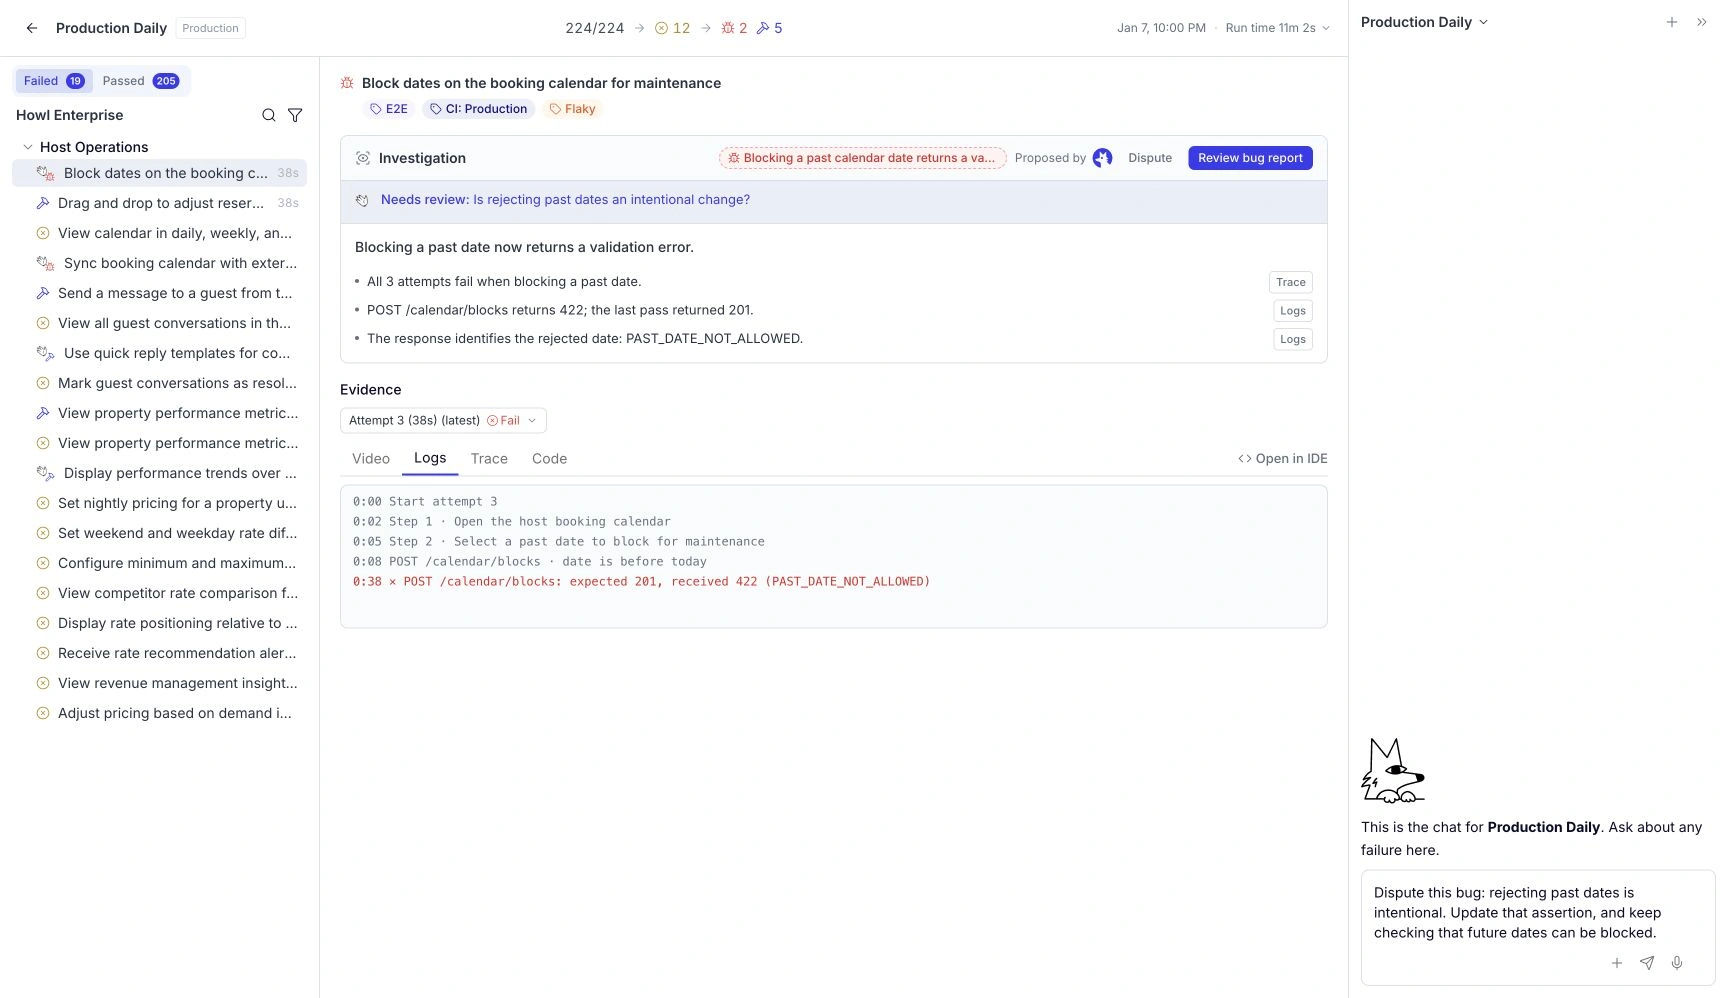1728x998 pixels.
Task: Click the Needs review hand icon
Action: (x=363, y=200)
